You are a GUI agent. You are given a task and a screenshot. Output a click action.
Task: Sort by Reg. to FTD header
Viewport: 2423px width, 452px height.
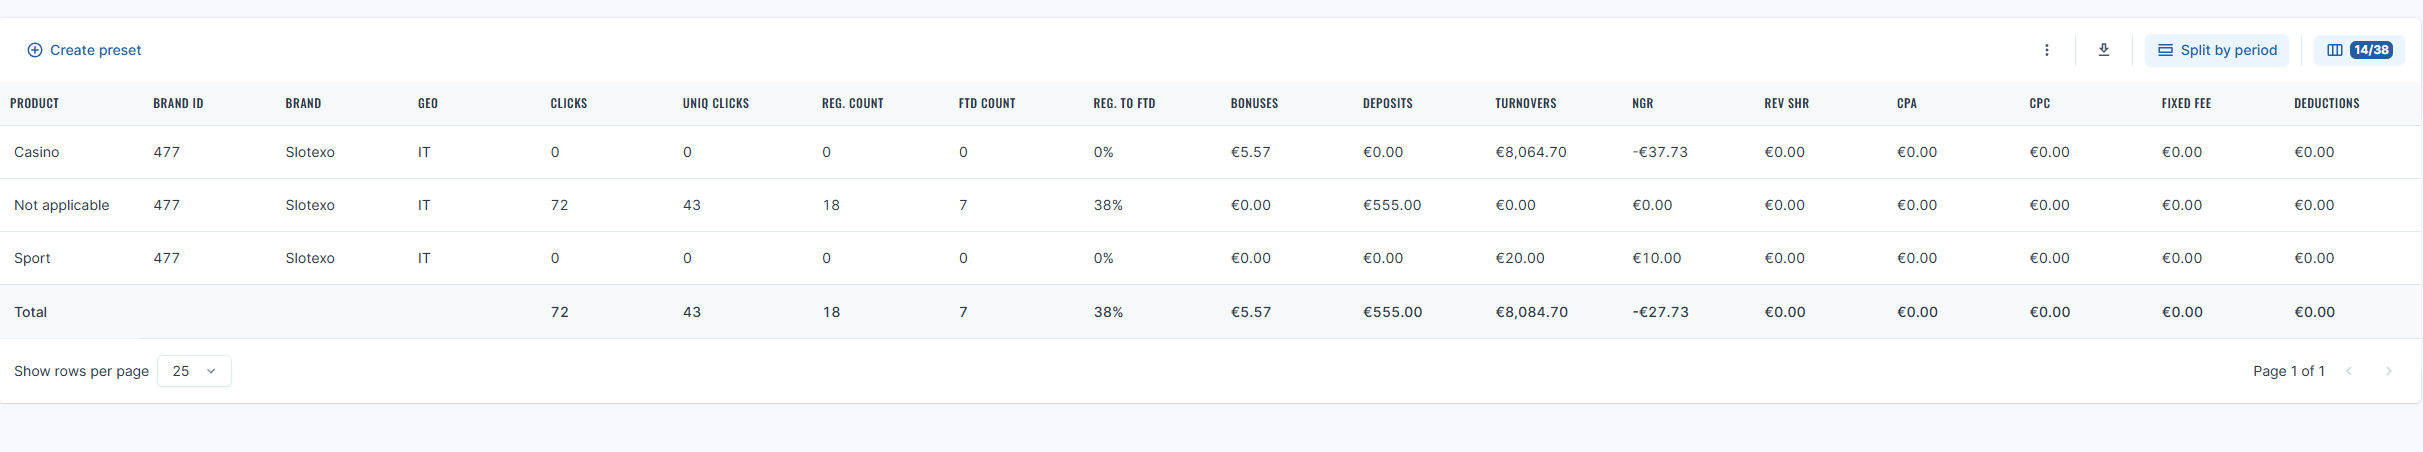tap(1124, 104)
